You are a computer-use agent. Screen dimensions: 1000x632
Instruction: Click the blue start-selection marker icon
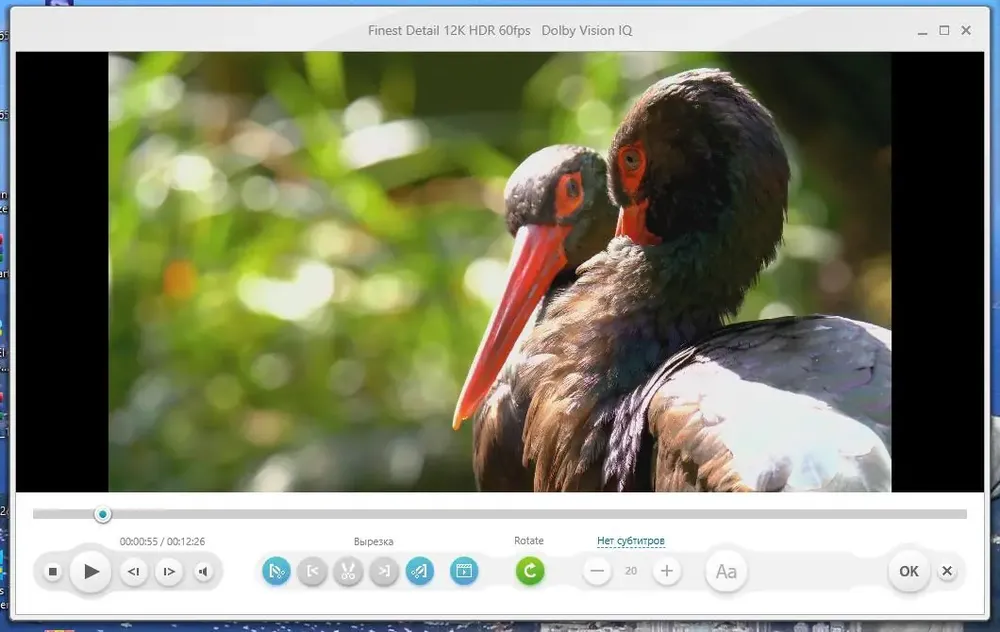276,571
